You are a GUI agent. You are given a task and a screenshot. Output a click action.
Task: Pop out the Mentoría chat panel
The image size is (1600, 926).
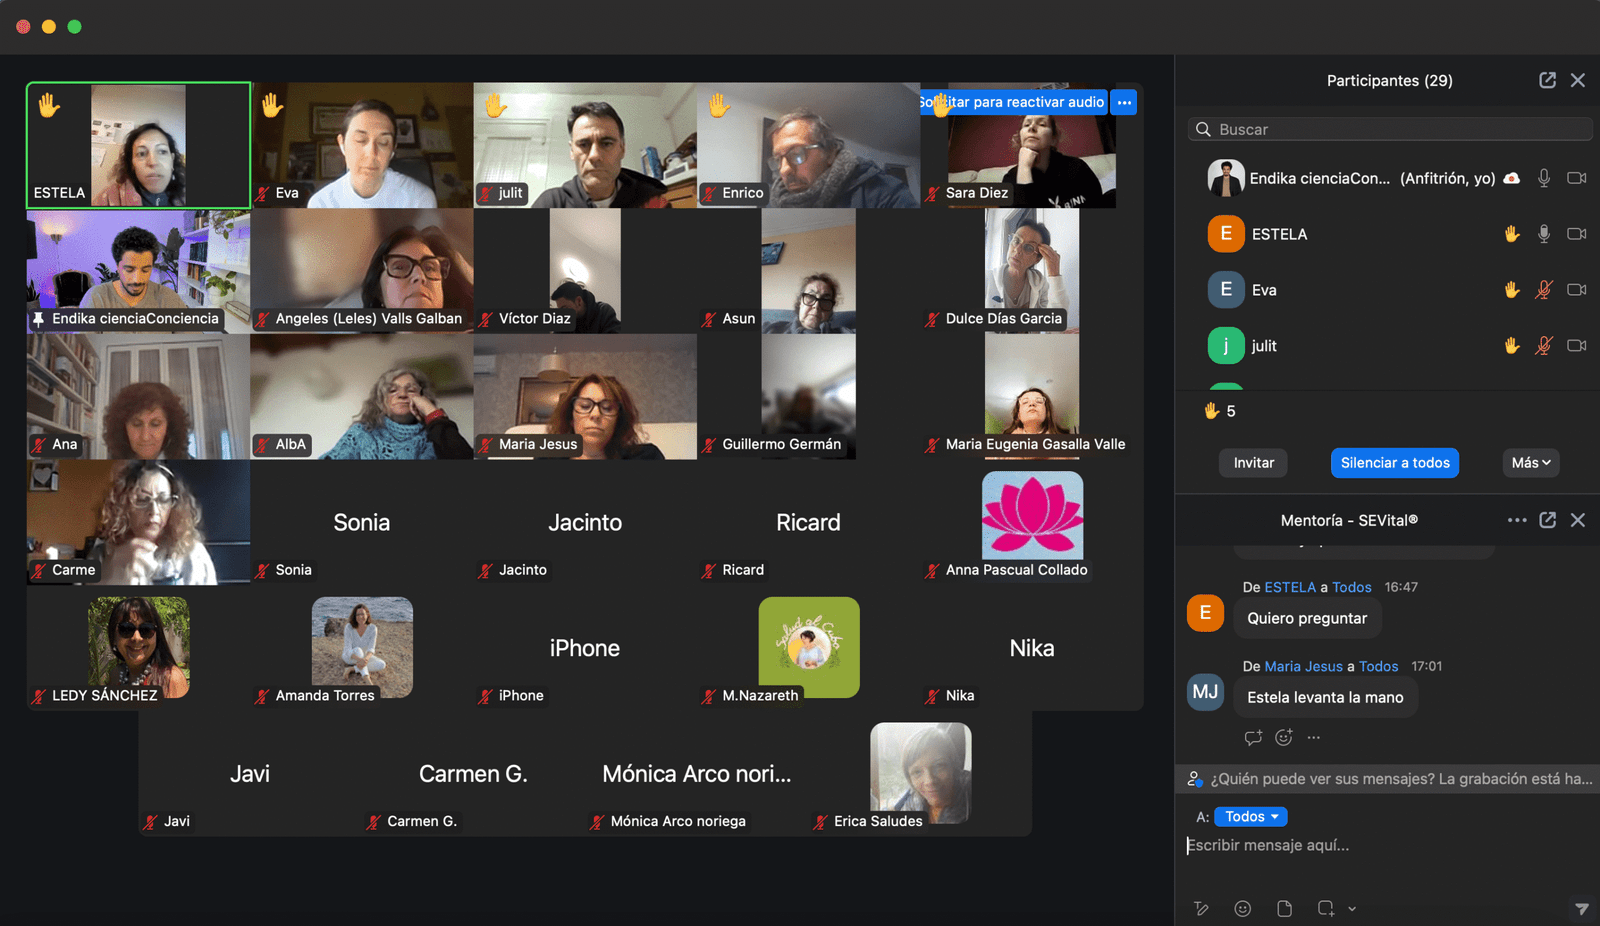pyautogui.click(x=1547, y=520)
